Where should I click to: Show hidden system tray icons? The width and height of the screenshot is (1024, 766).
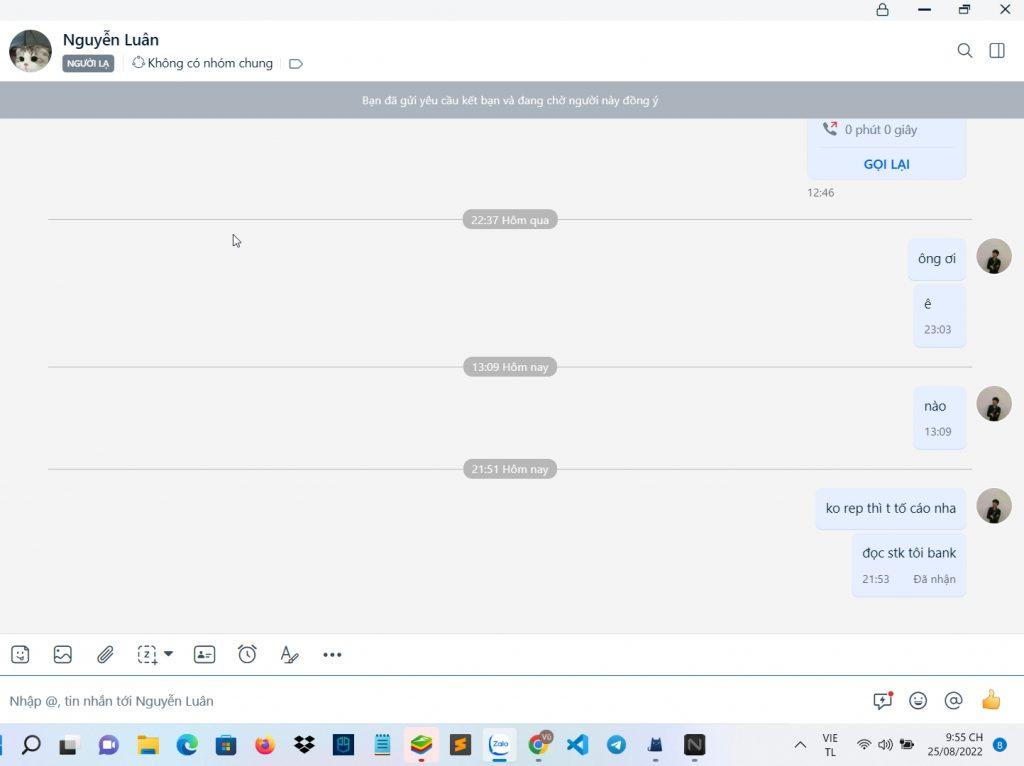tap(800, 745)
